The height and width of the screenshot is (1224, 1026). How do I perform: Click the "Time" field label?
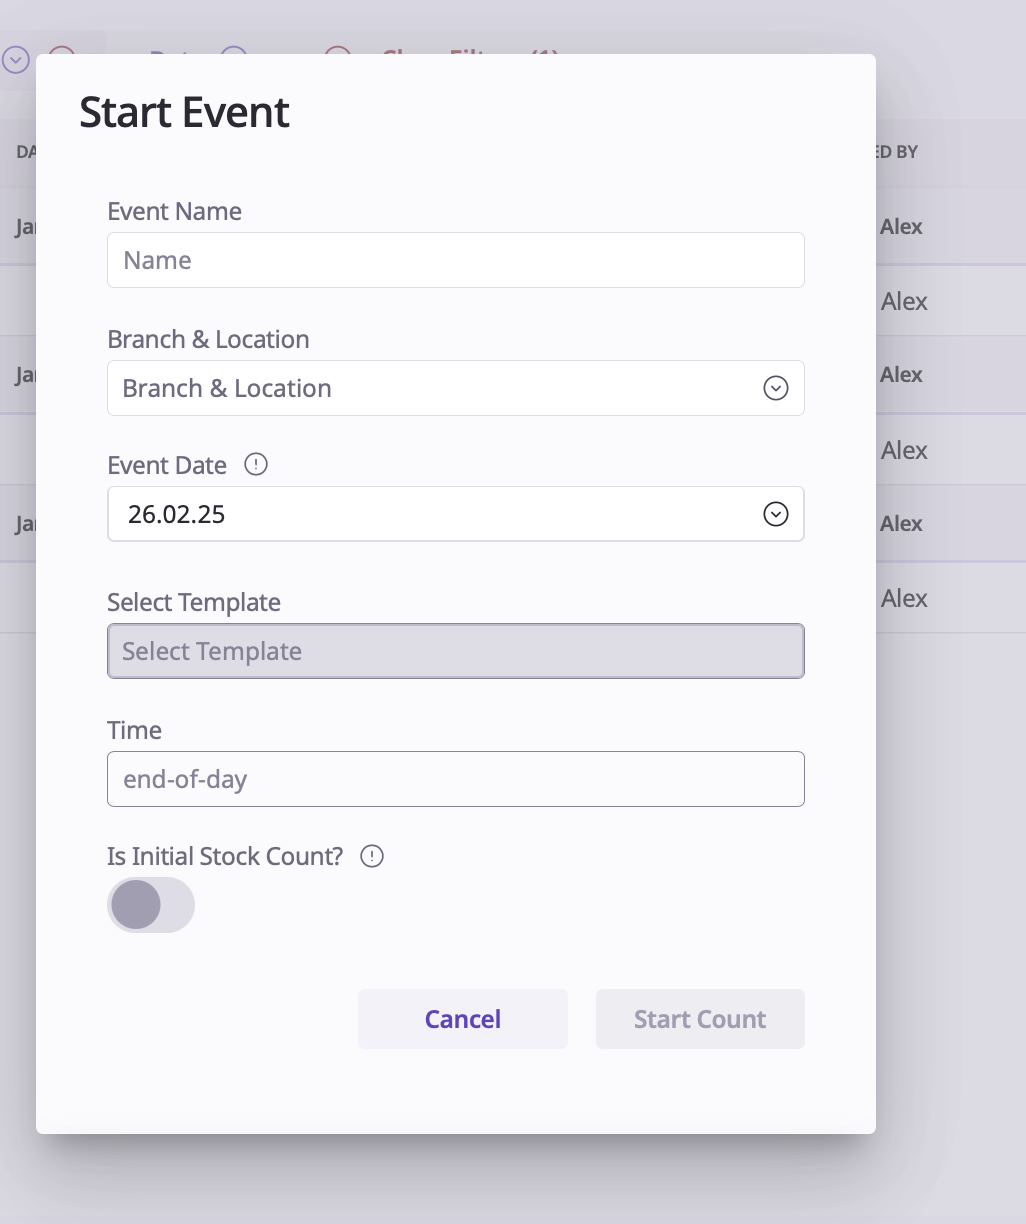134,730
